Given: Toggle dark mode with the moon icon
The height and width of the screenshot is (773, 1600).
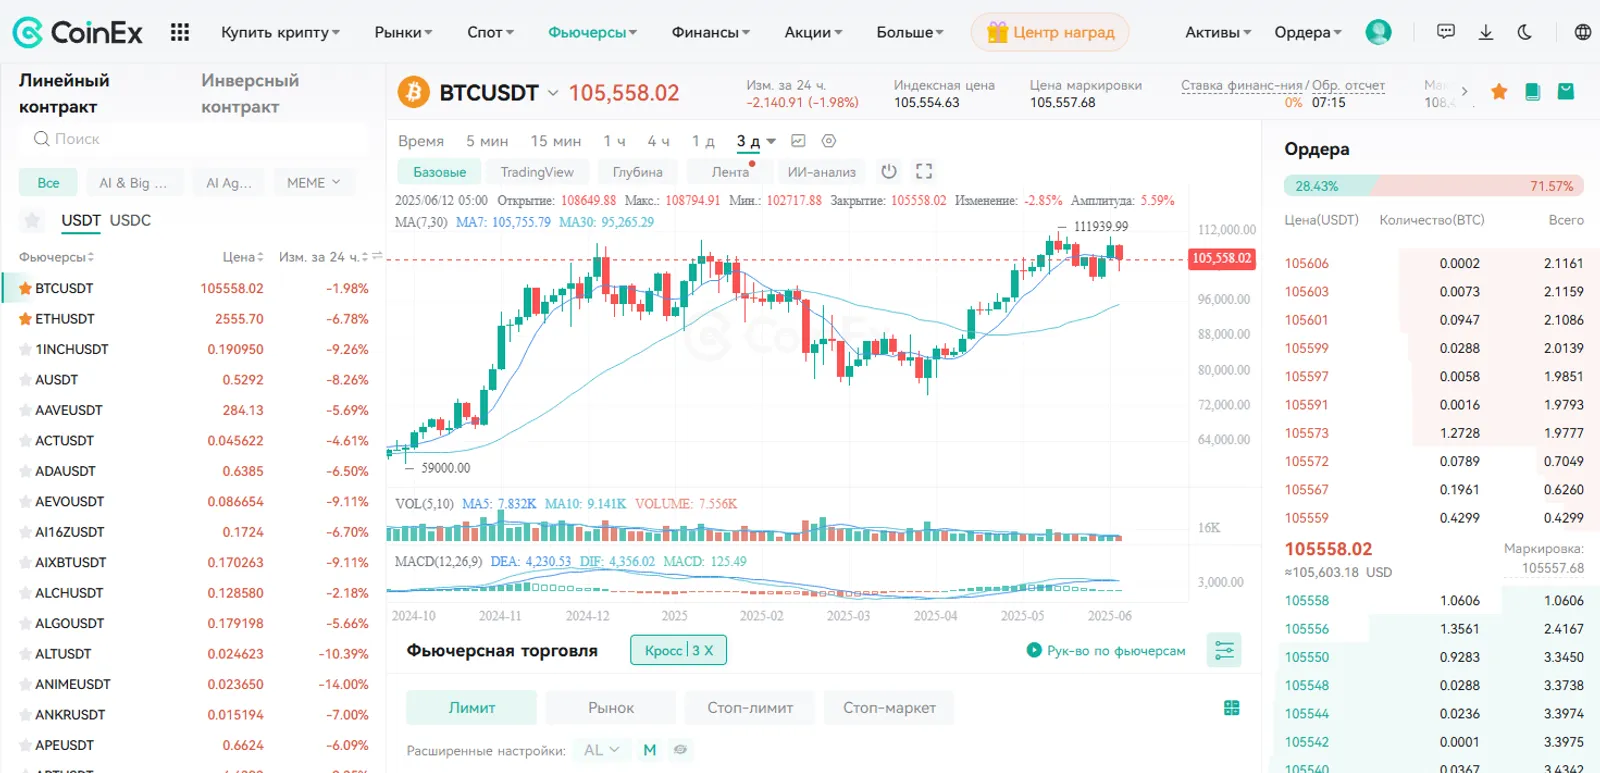Looking at the screenshot, I should (1524, 32).
